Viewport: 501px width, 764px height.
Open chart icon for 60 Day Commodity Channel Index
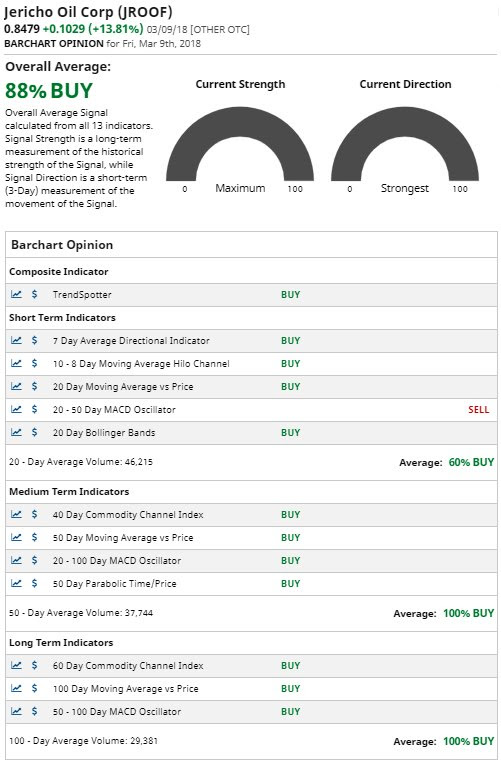(17, 665)
